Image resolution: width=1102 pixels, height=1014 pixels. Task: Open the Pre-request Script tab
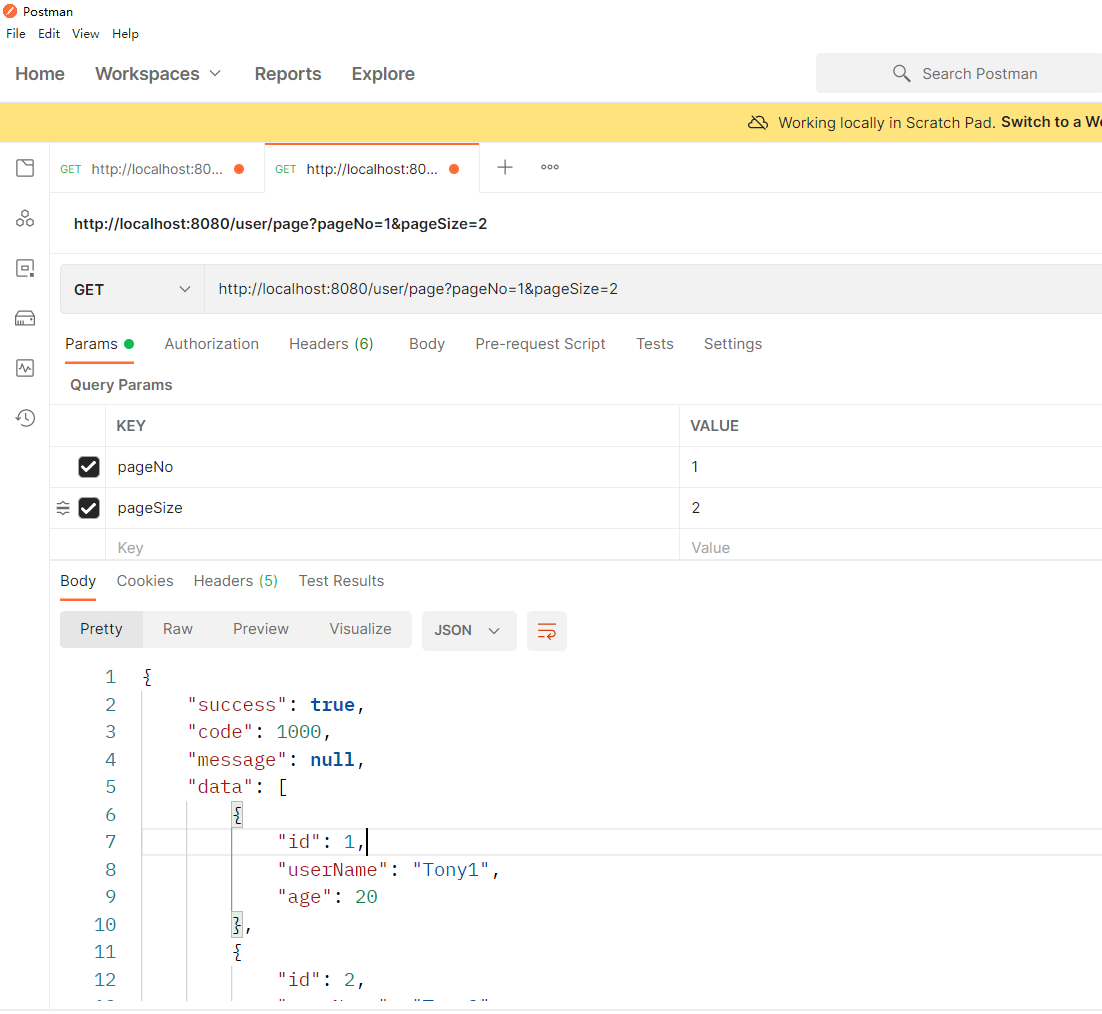tap(540, 344)
